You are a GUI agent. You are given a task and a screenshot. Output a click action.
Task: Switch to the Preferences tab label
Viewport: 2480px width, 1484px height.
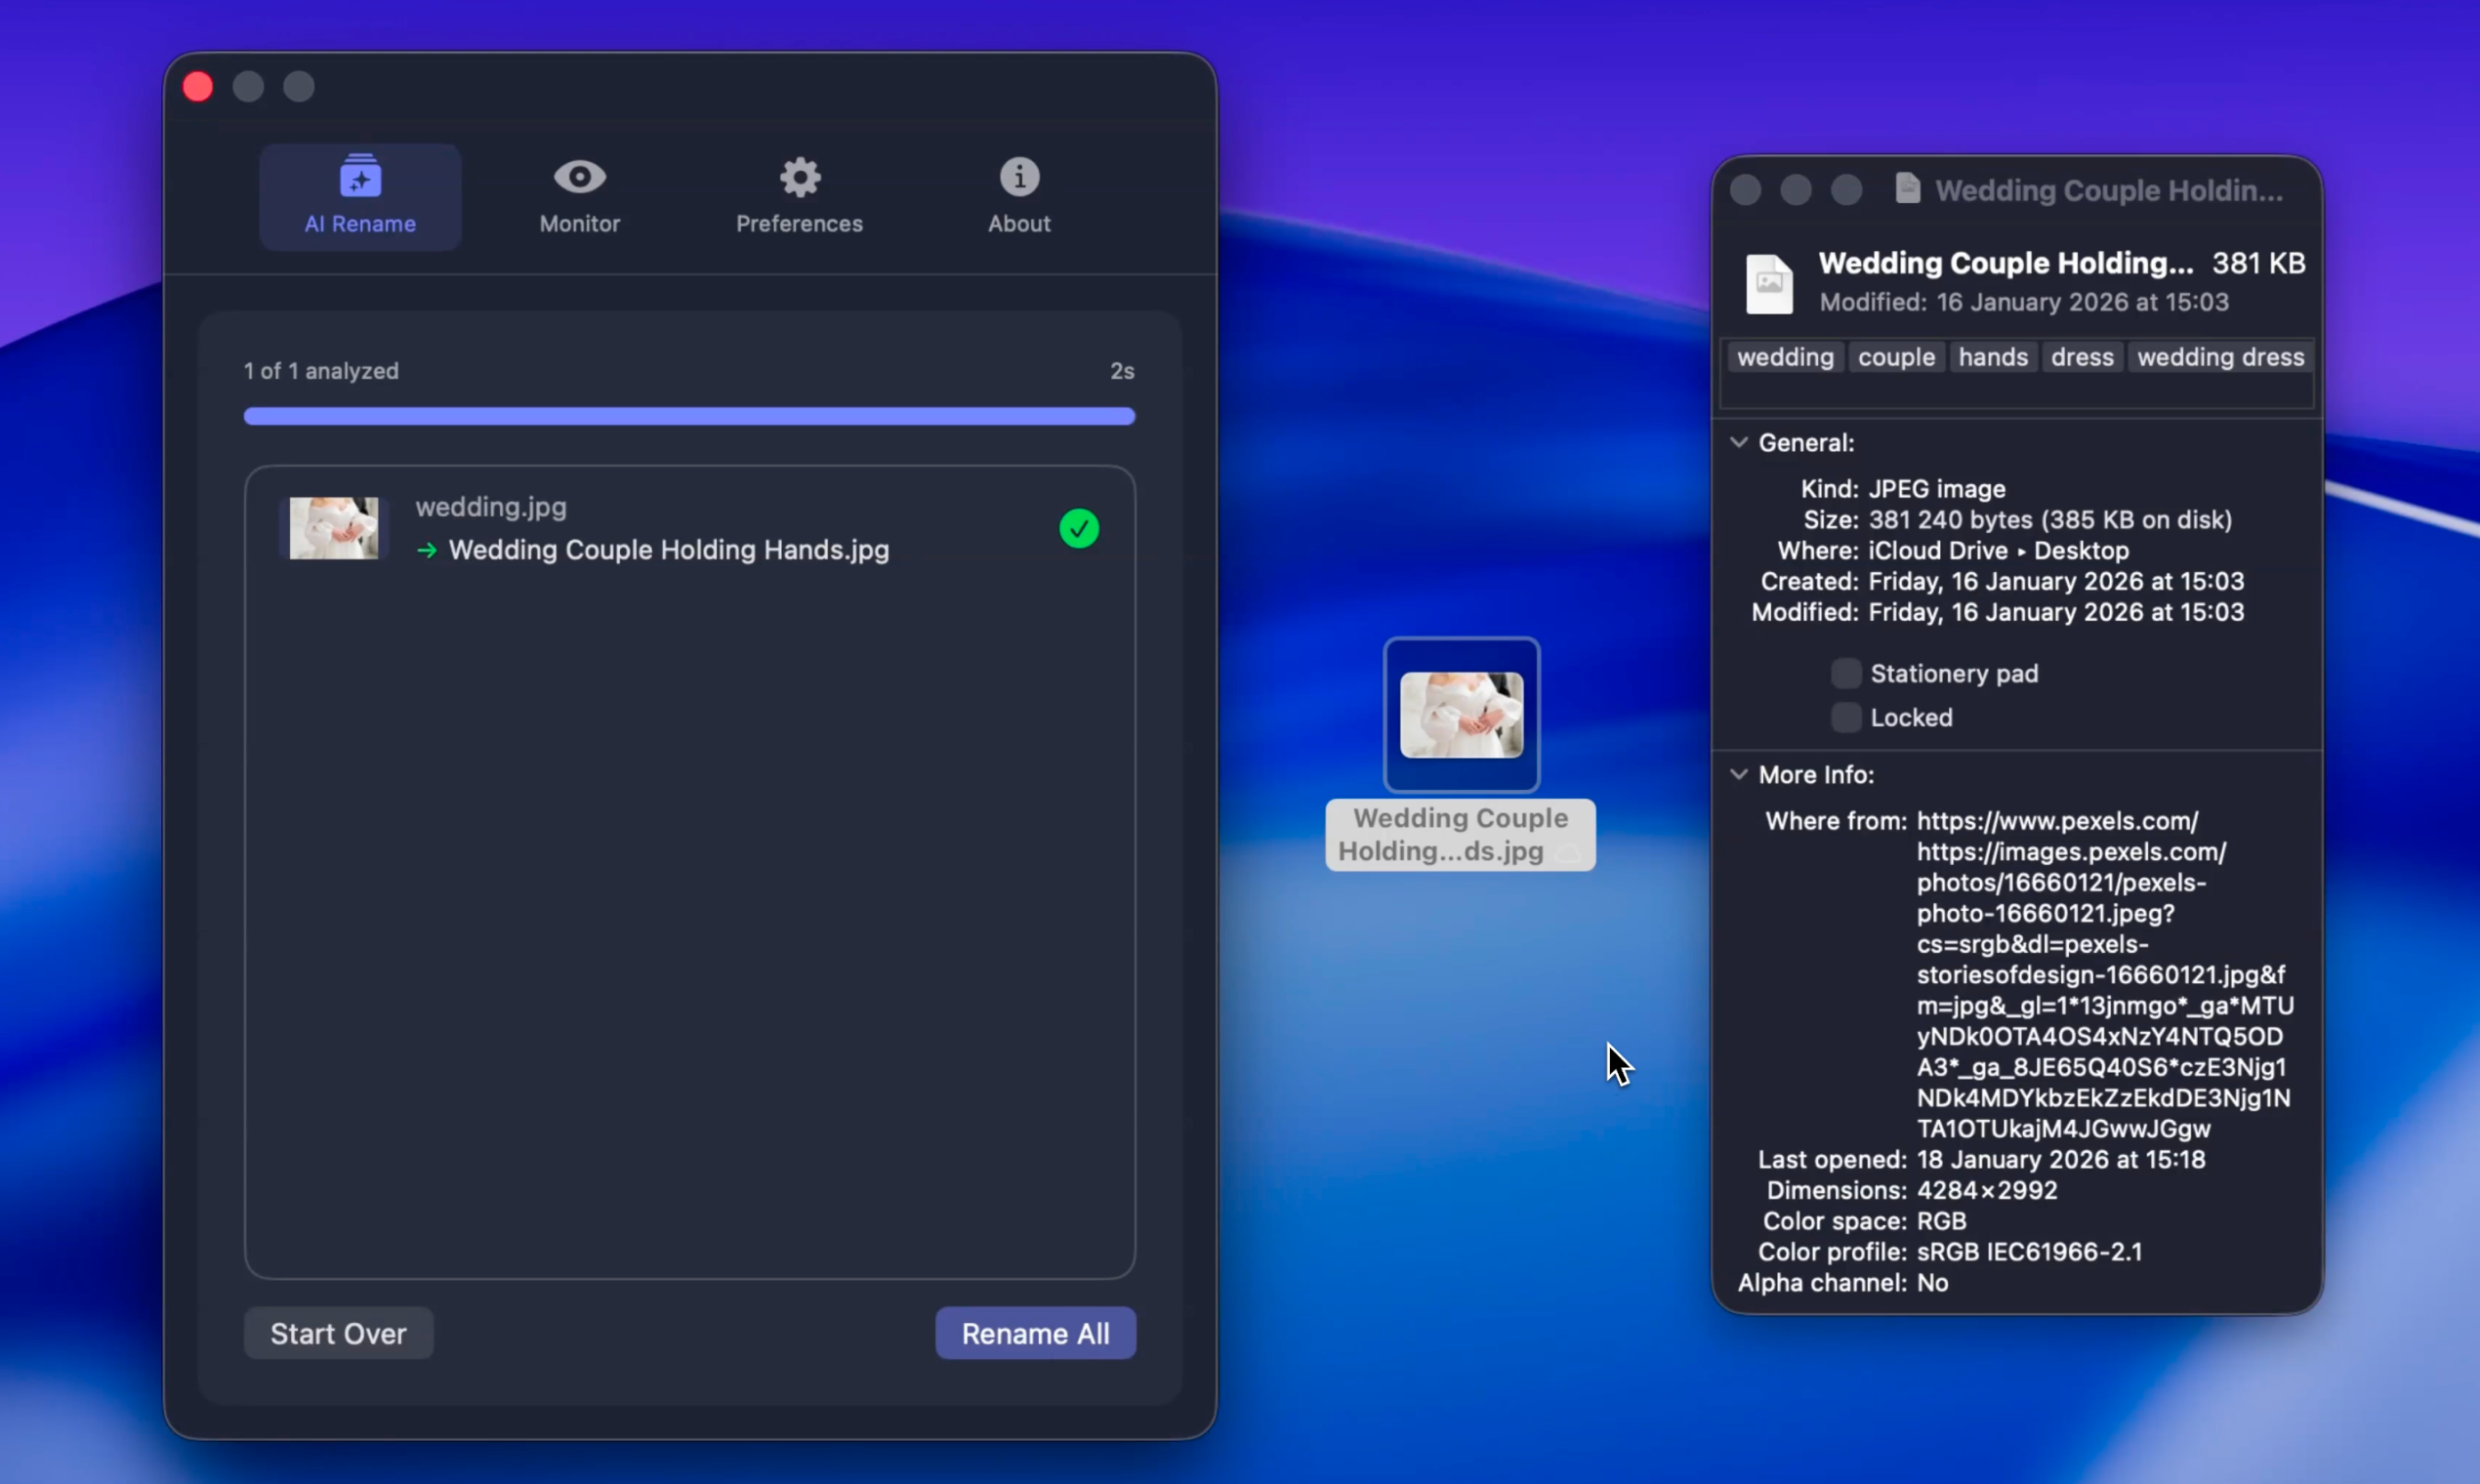[x=799, y=224]
